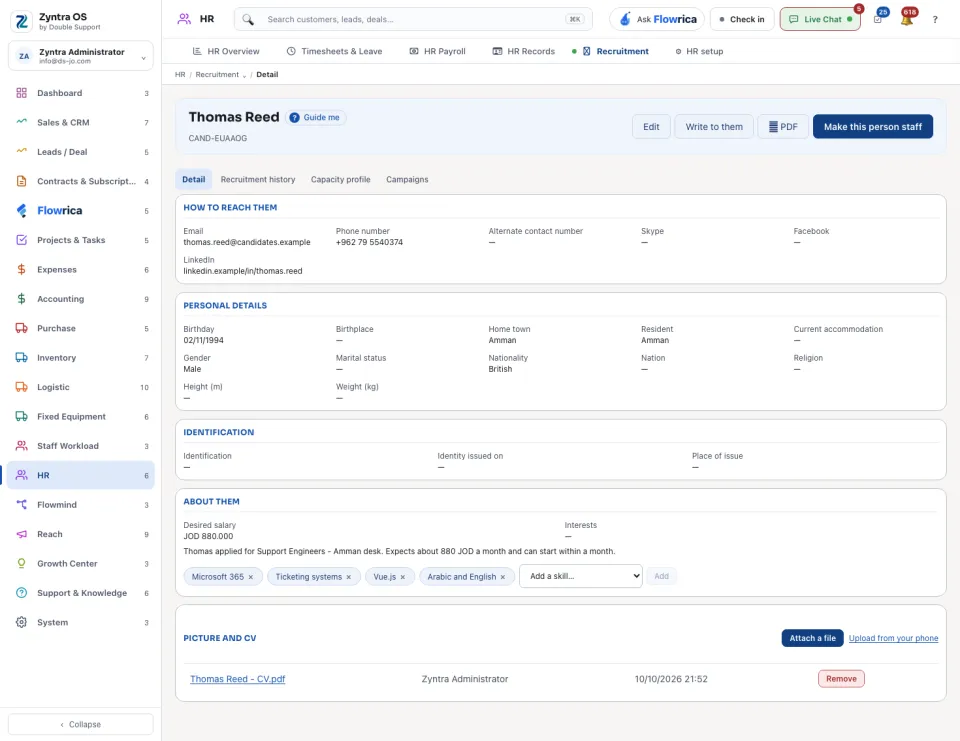
Task: Open the HR Records tab
Action: point(523,51)
